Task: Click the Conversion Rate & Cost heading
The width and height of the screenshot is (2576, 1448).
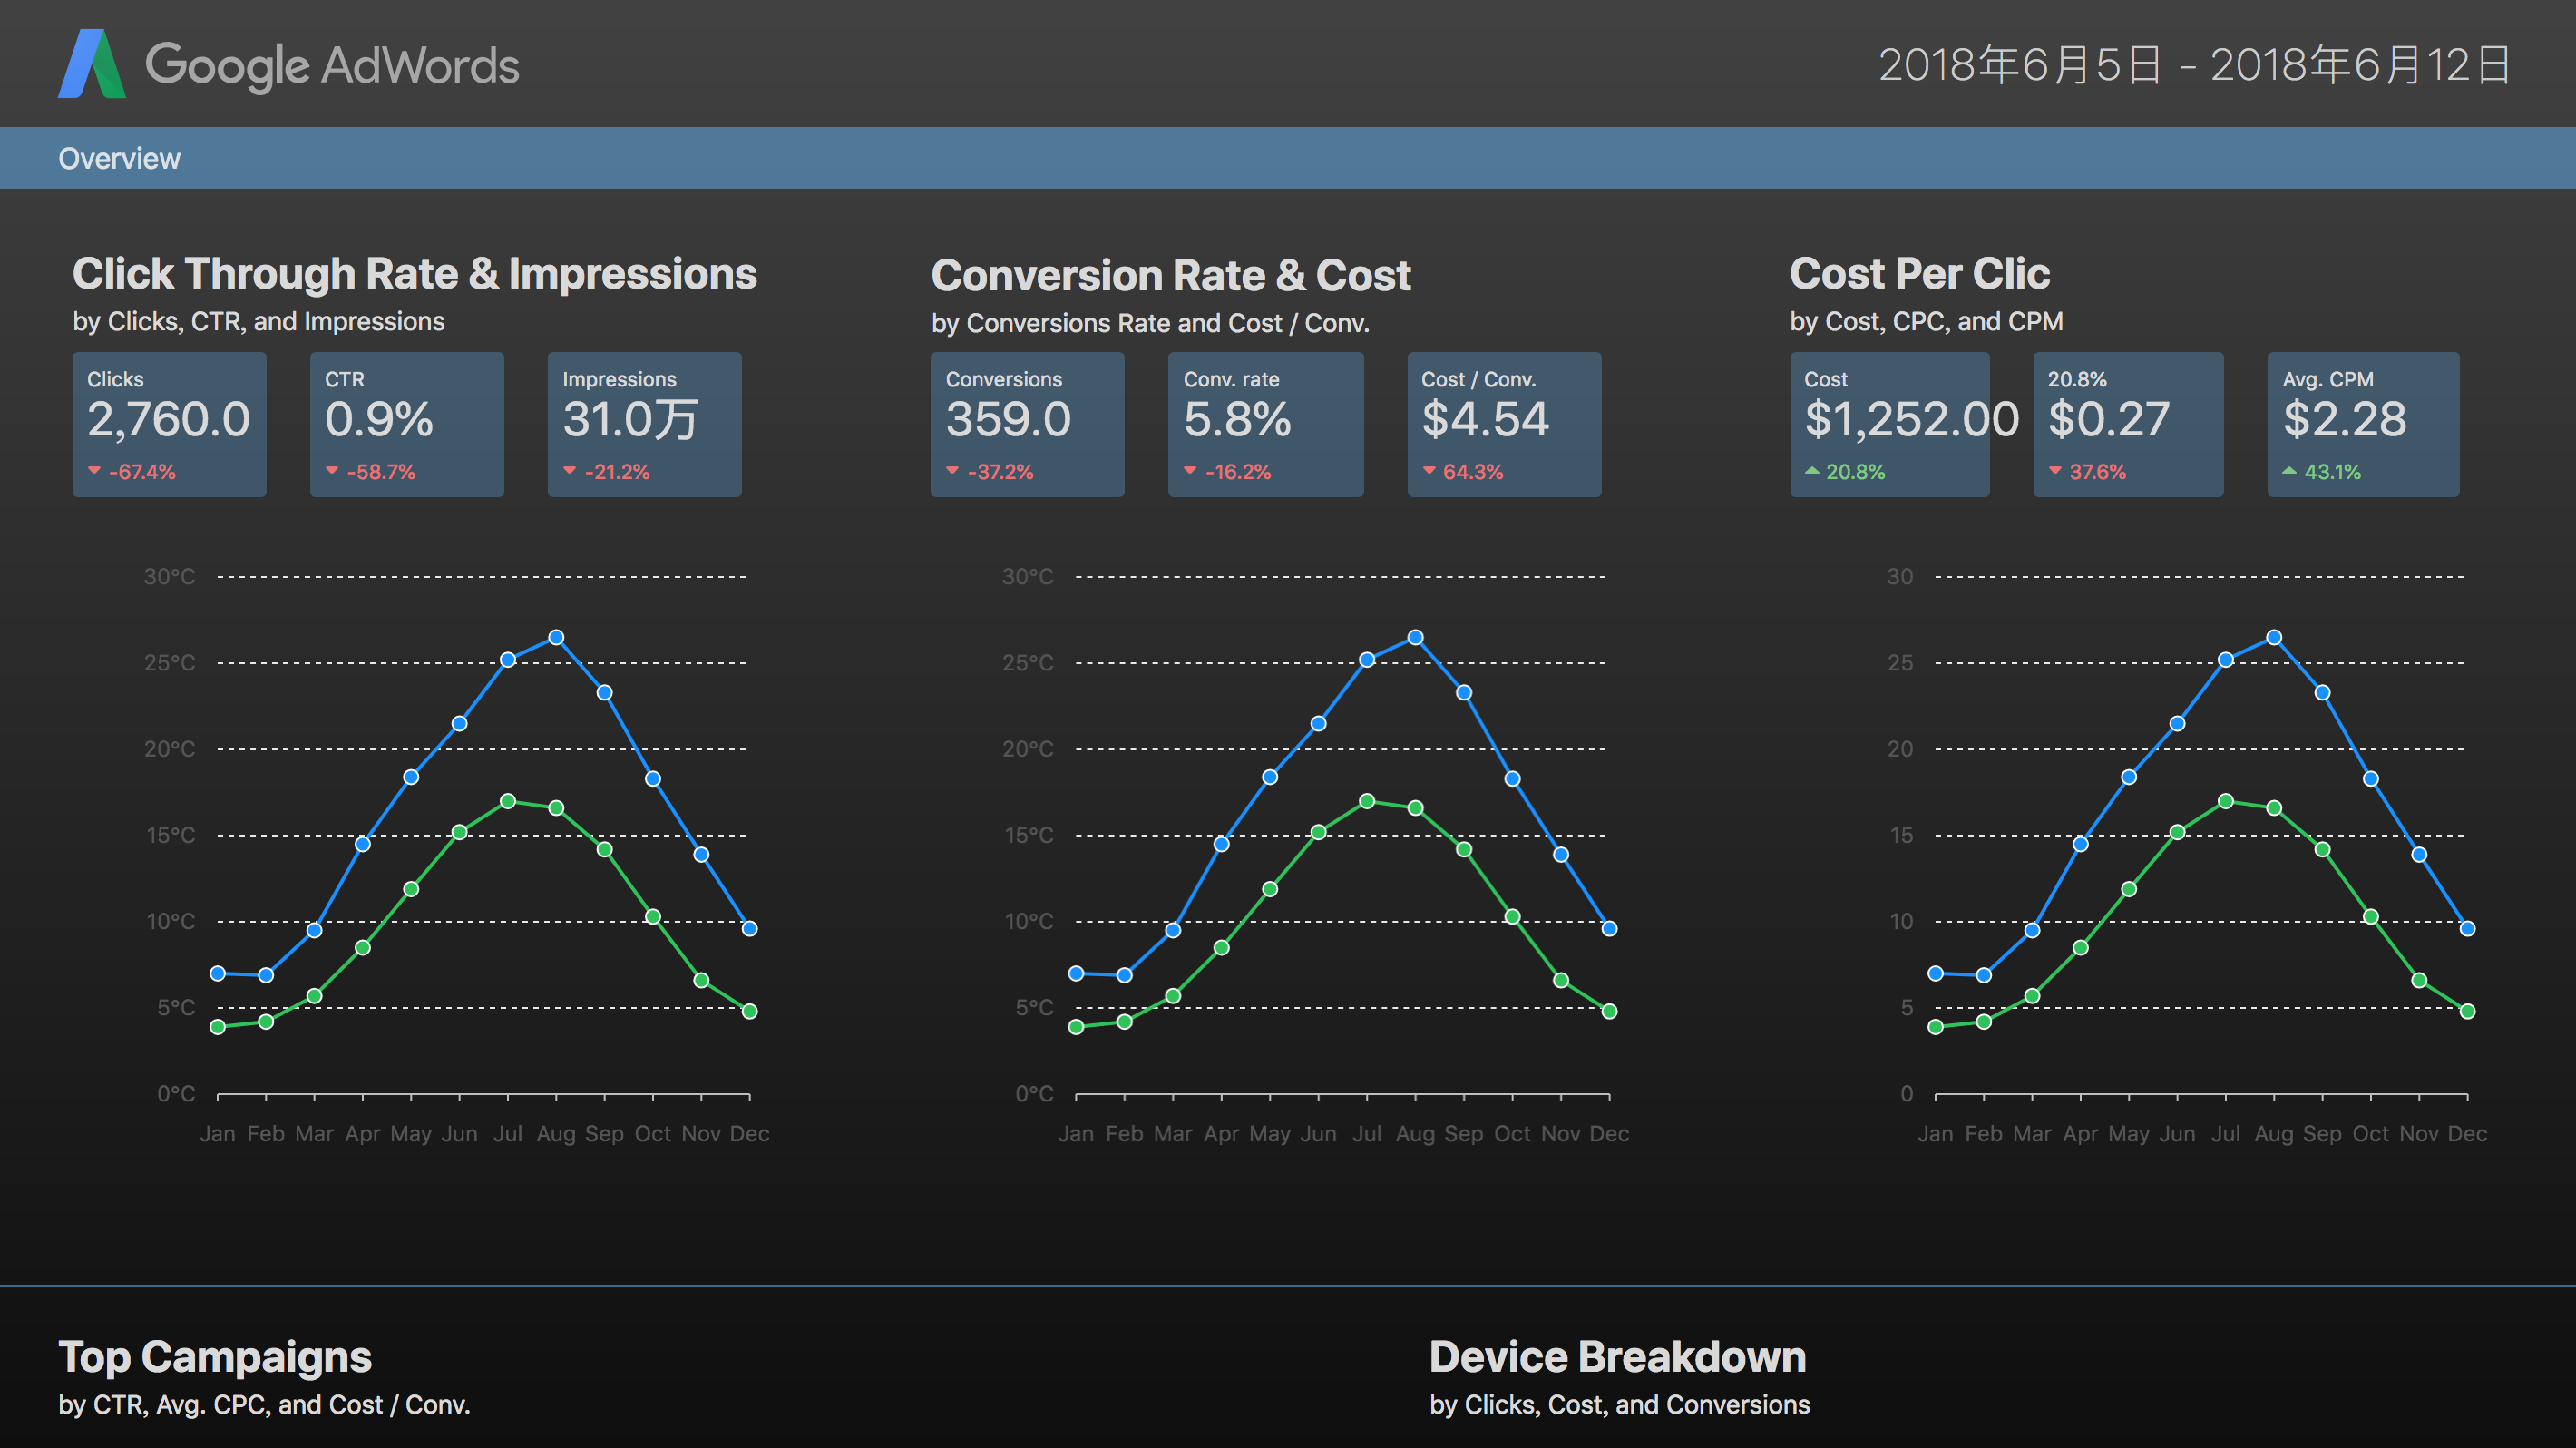Action: coord(1171,275)
